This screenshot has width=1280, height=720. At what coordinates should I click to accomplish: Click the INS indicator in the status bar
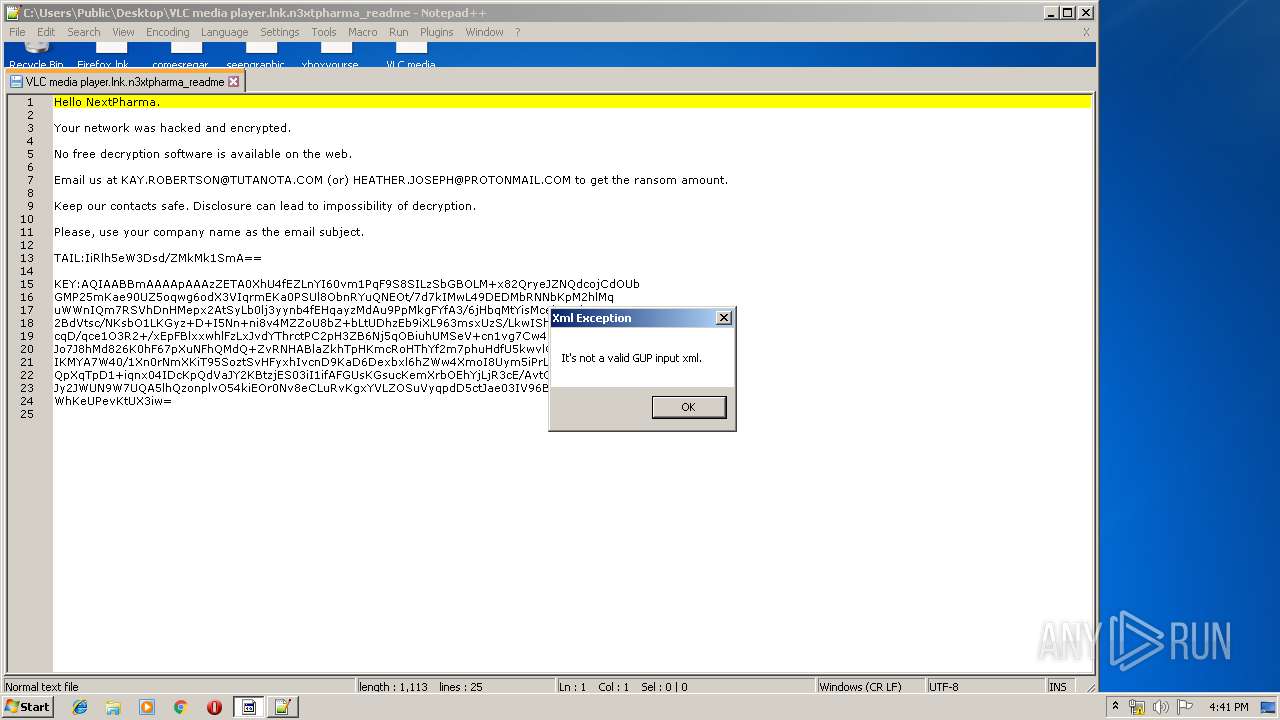tap(1058, 687)
